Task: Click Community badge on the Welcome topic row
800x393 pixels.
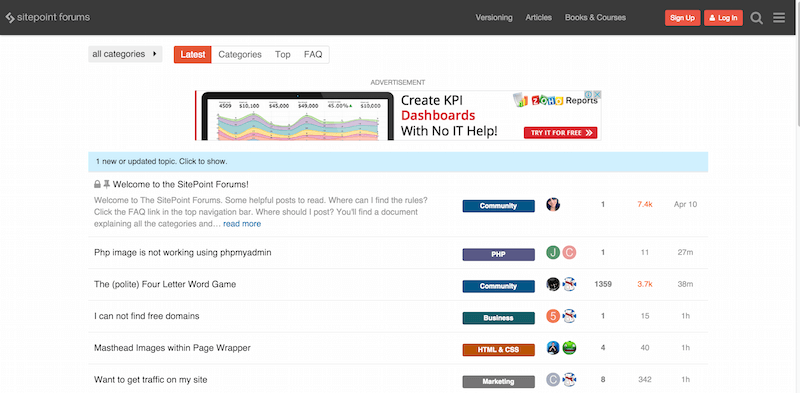Action: click(498, 206)
